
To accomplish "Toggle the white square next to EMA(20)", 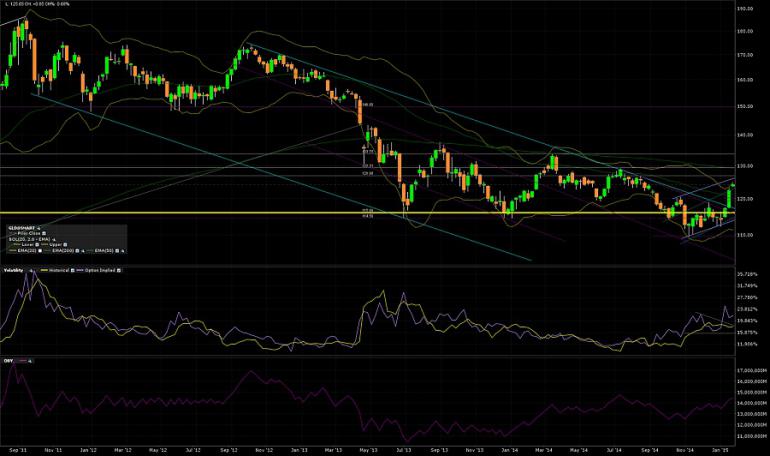I will [40, 251].
